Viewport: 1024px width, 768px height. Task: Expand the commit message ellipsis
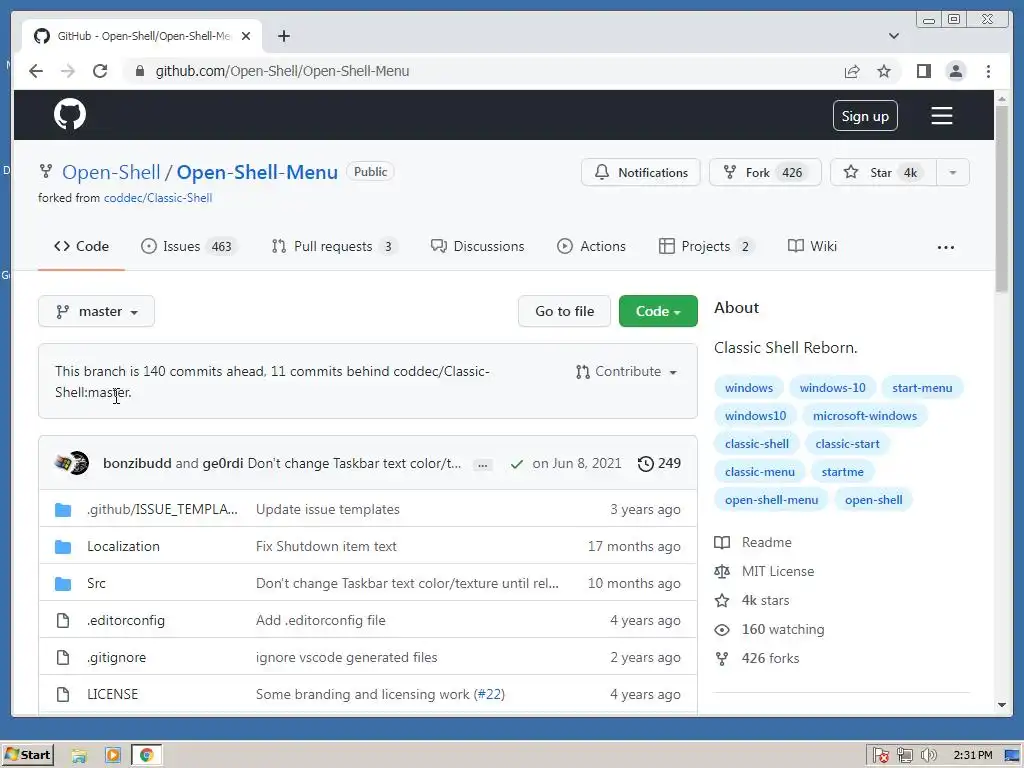(483, 465)
